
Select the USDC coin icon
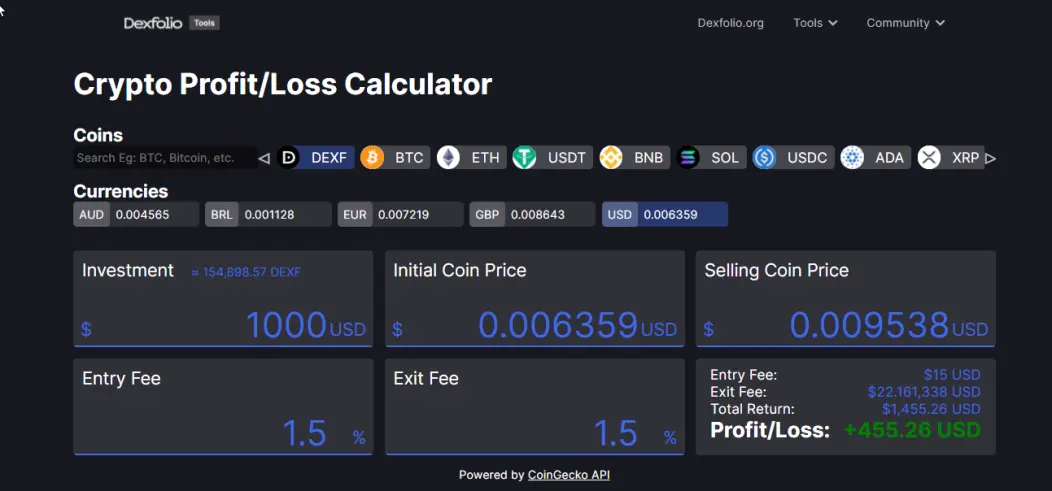click(x=764, y=158)
